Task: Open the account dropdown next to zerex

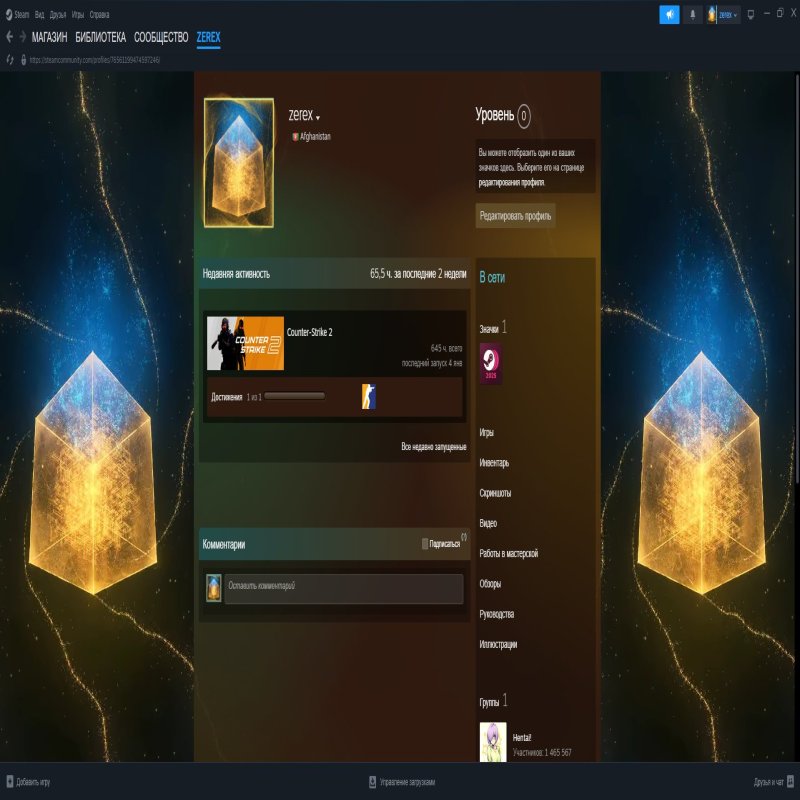Action: (x=733, y=13)
